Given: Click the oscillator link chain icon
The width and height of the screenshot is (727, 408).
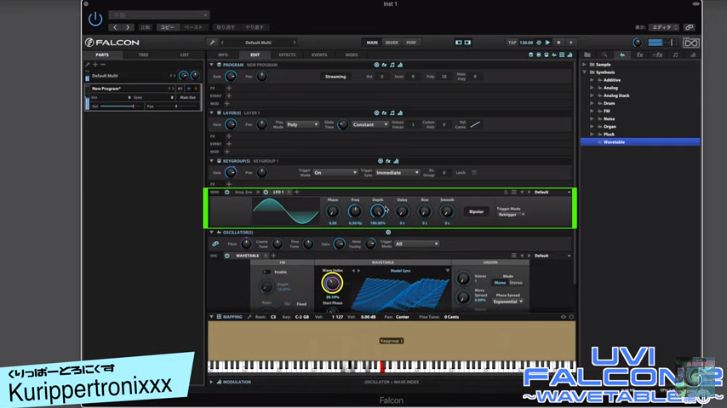Looking at the screenshot, I should 215,244.
